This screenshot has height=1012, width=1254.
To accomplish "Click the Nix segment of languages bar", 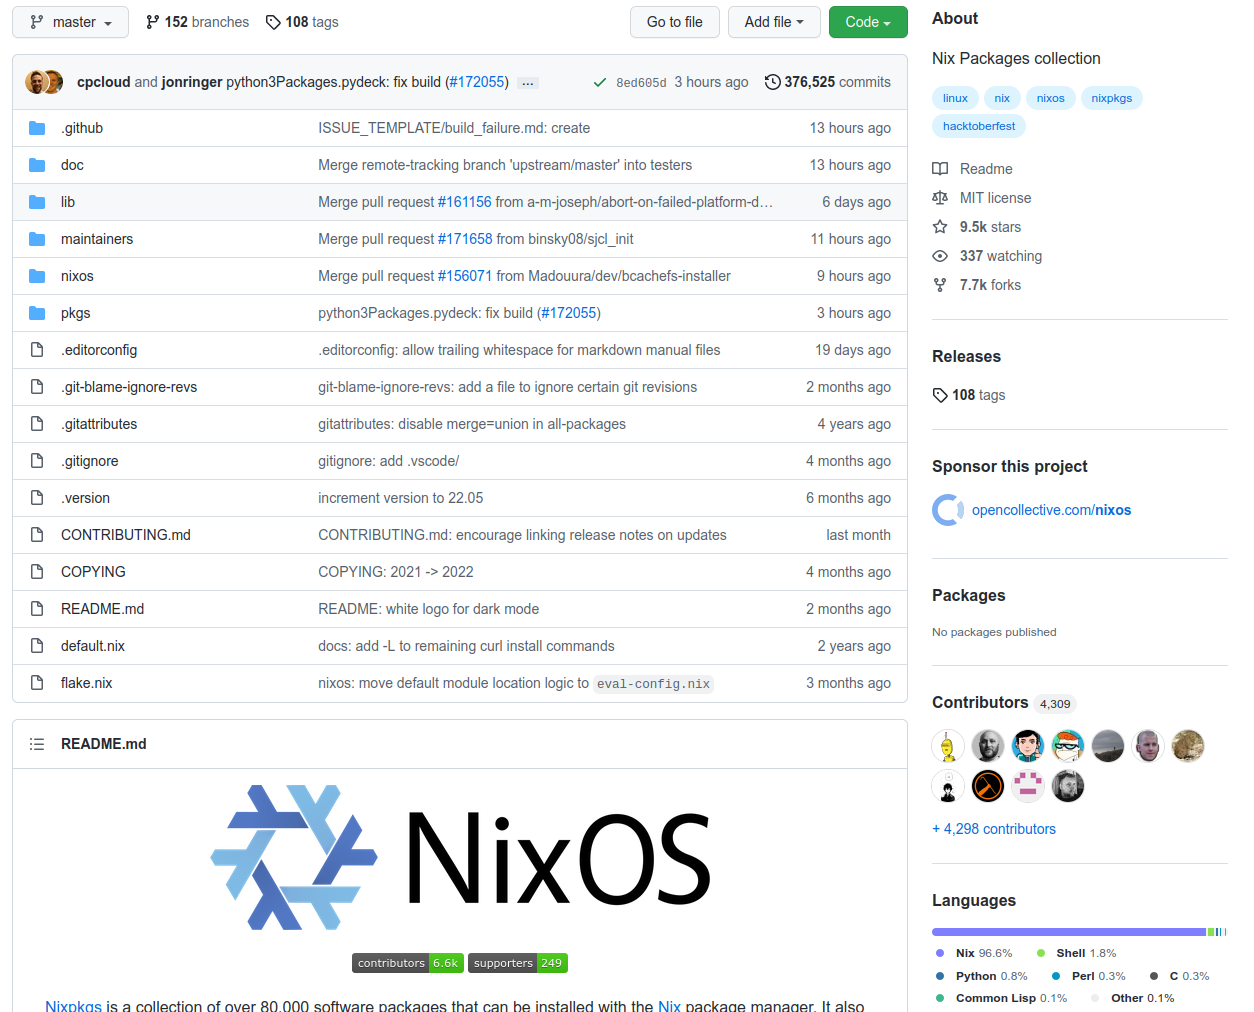I will pyautogui.click(x=1068, y=932).
